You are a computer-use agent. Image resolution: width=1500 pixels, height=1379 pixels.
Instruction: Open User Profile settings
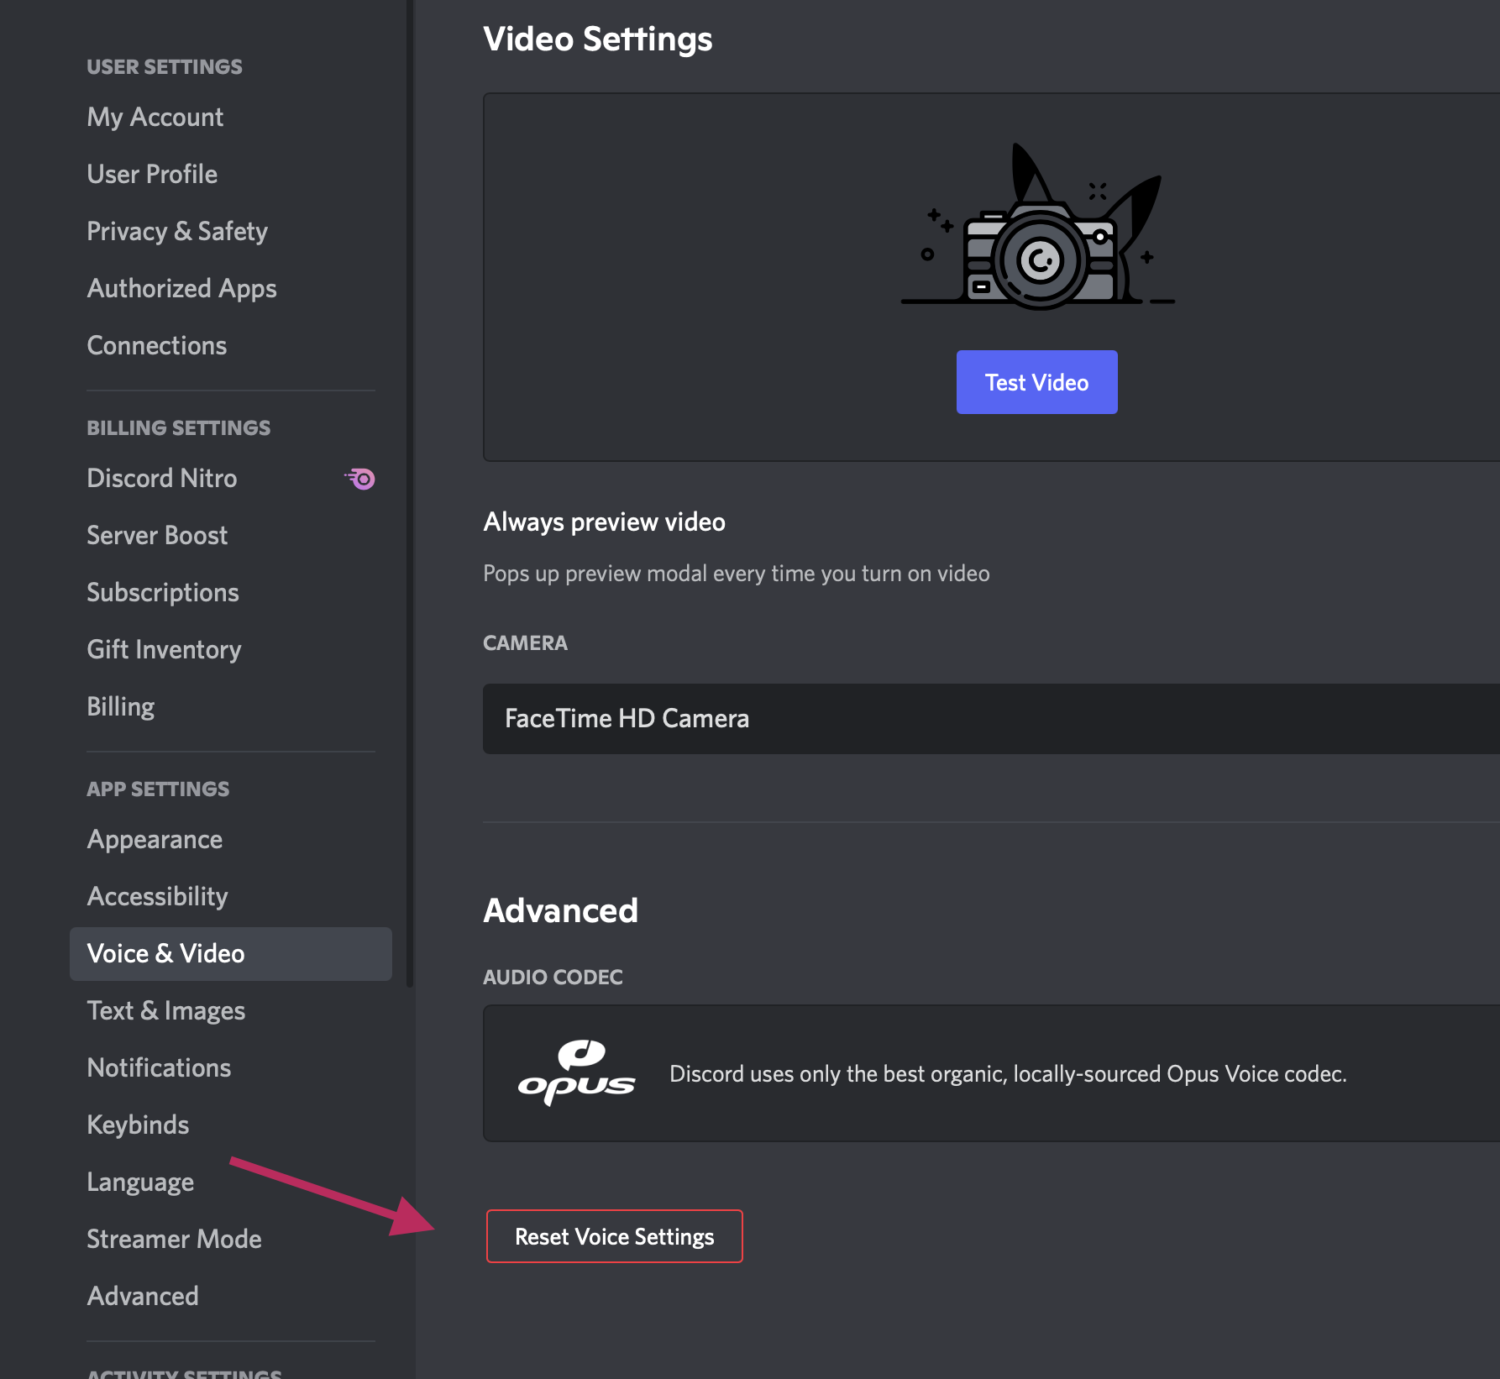tap(152, 174)
